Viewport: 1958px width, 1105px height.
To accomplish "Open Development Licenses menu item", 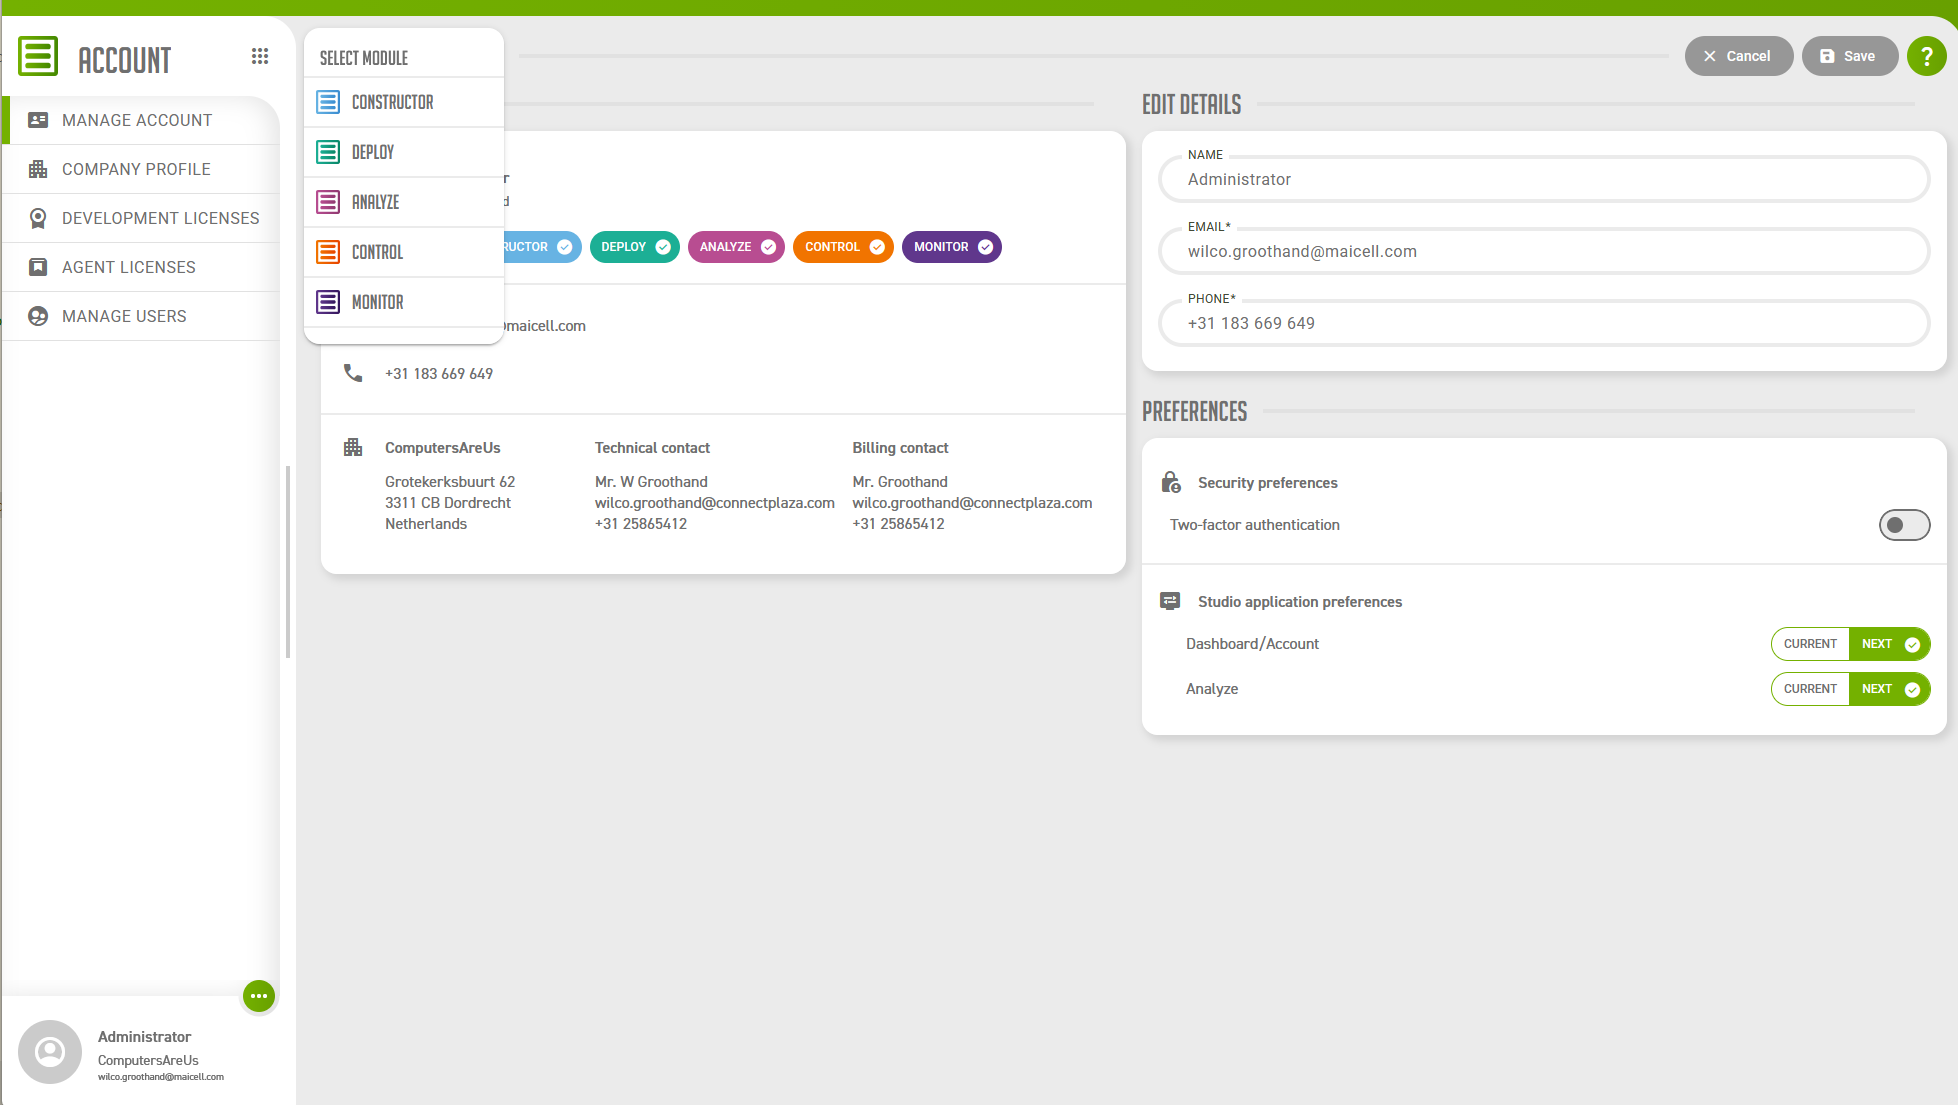I will (x=141, y=218).
